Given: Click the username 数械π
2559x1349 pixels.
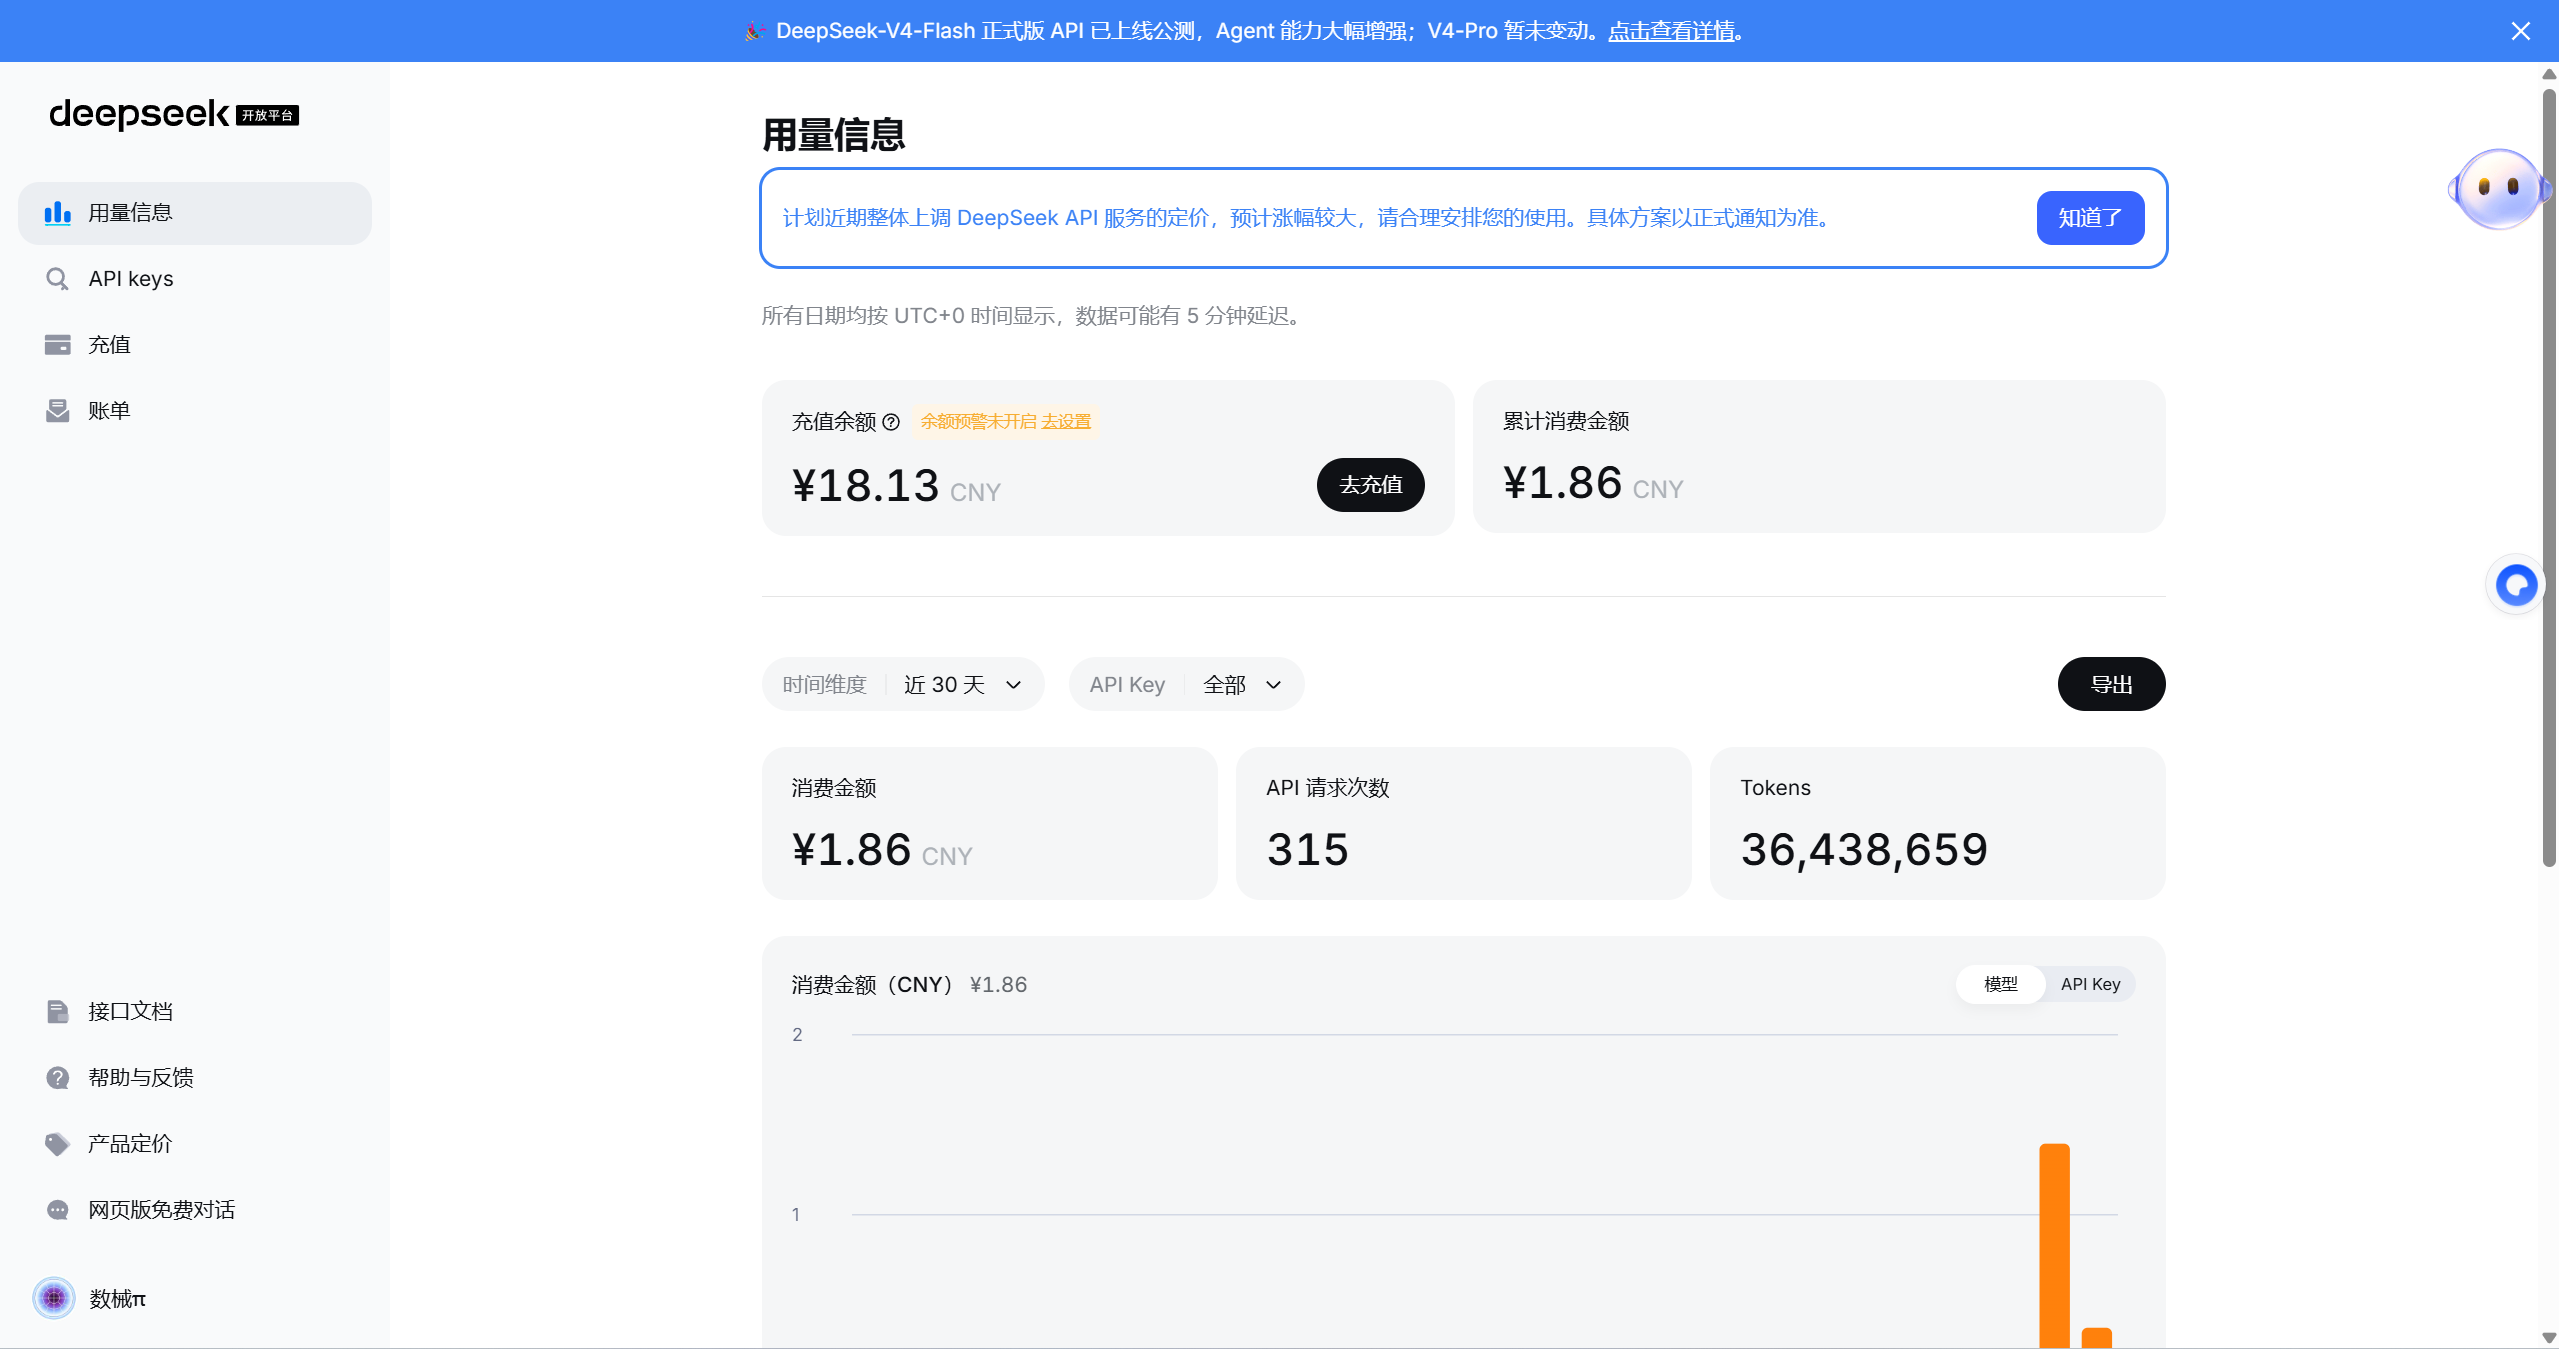Looking at the screenshot, I should point(117,1299).
